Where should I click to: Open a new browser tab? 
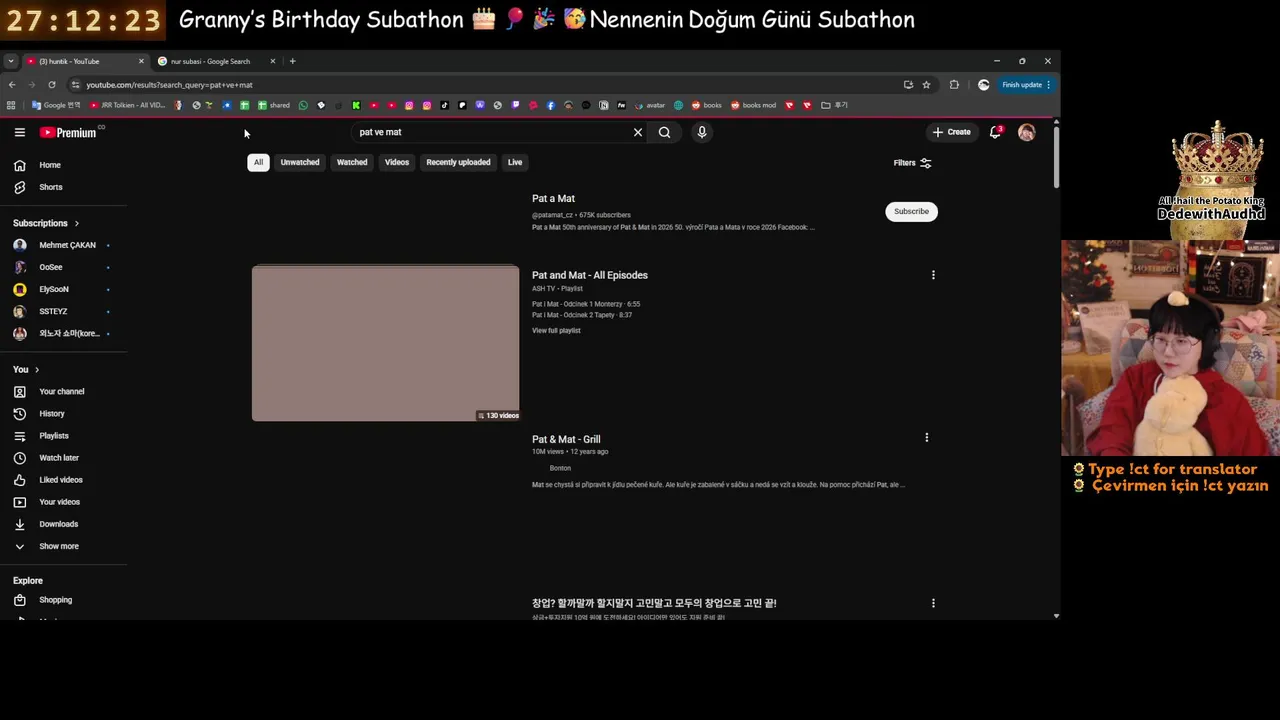coord(292,61)
